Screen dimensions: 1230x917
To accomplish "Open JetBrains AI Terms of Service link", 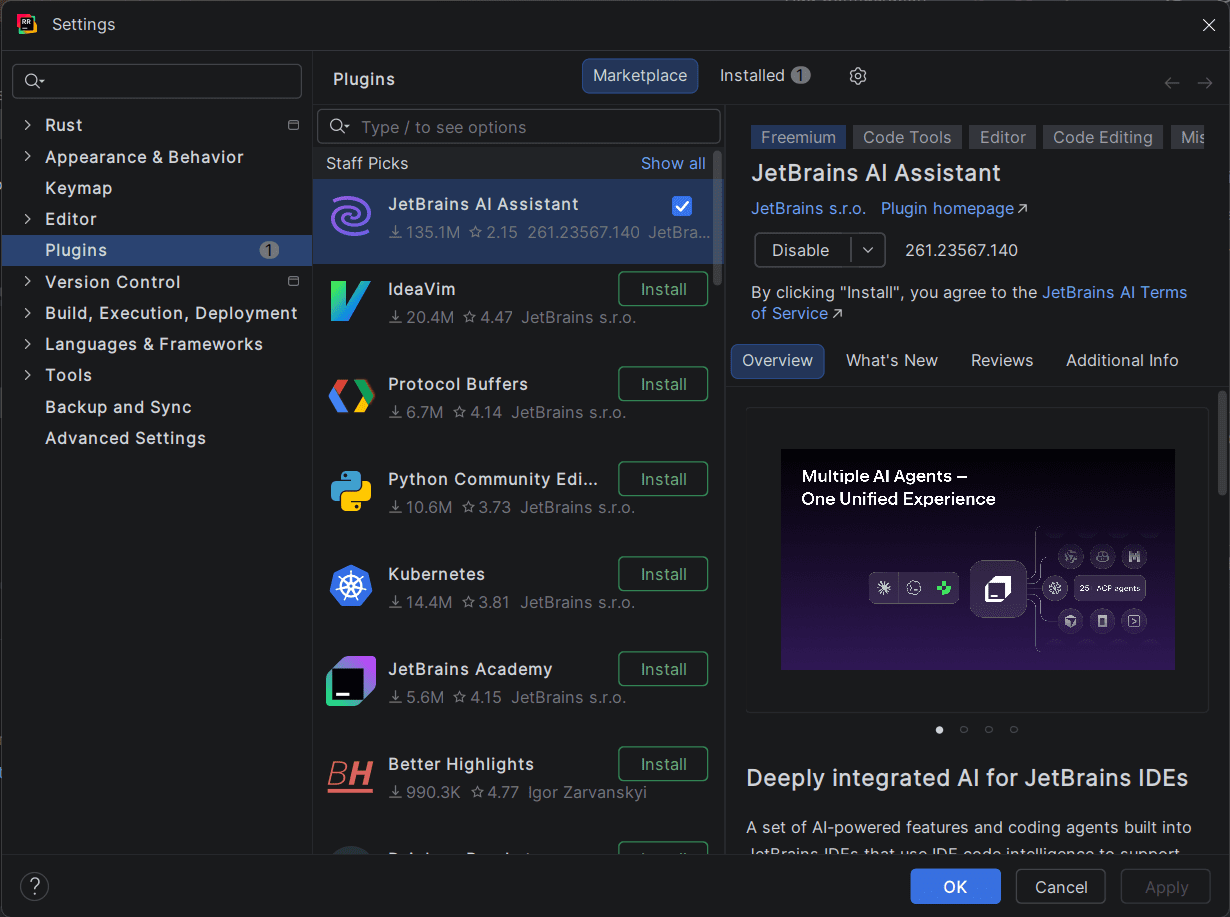I will (968, 303).
